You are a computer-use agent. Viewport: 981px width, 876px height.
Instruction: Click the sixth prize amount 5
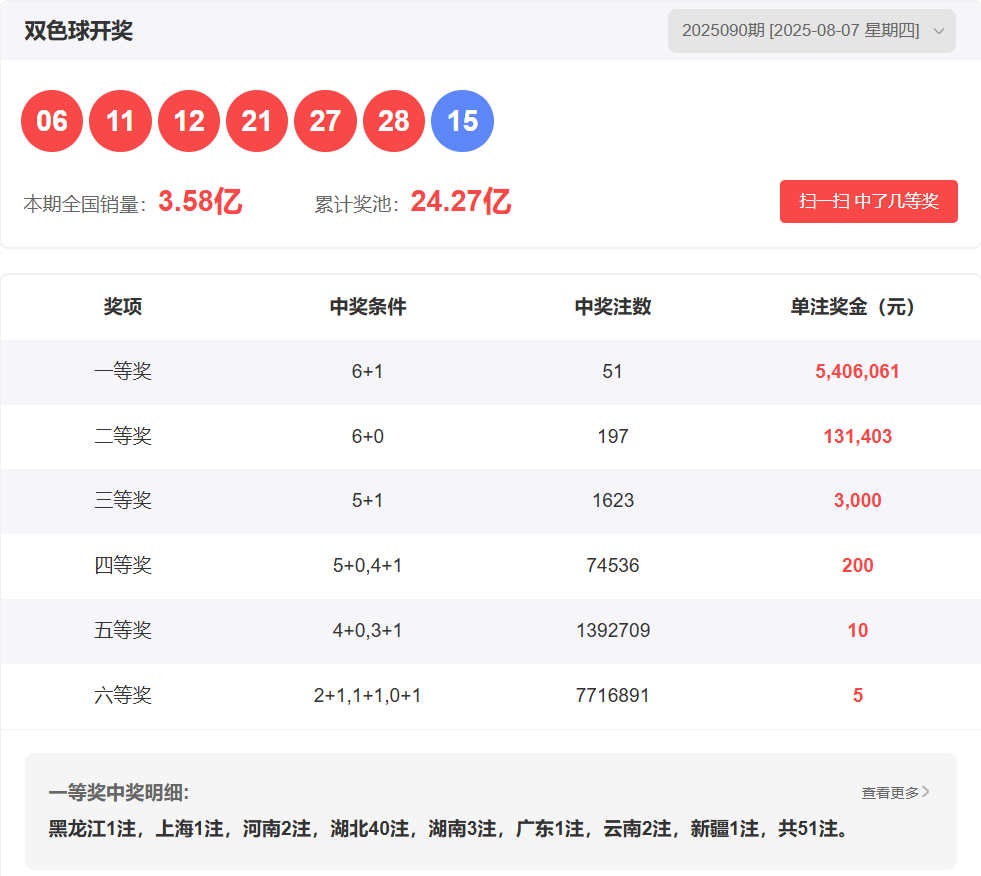[x=858, y=695]
